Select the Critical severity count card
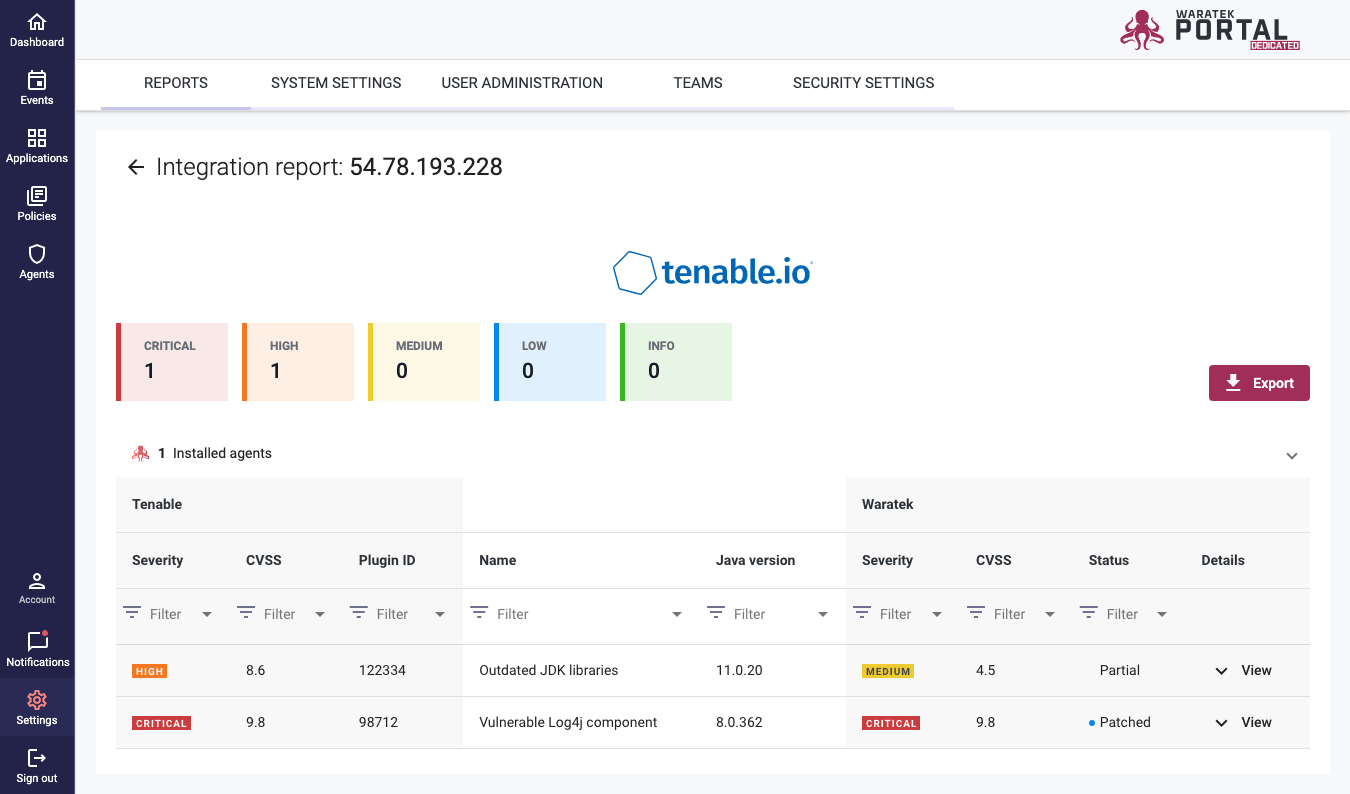Image resolution: width=1350 pixels, height=794 pixels. [172, 362]
